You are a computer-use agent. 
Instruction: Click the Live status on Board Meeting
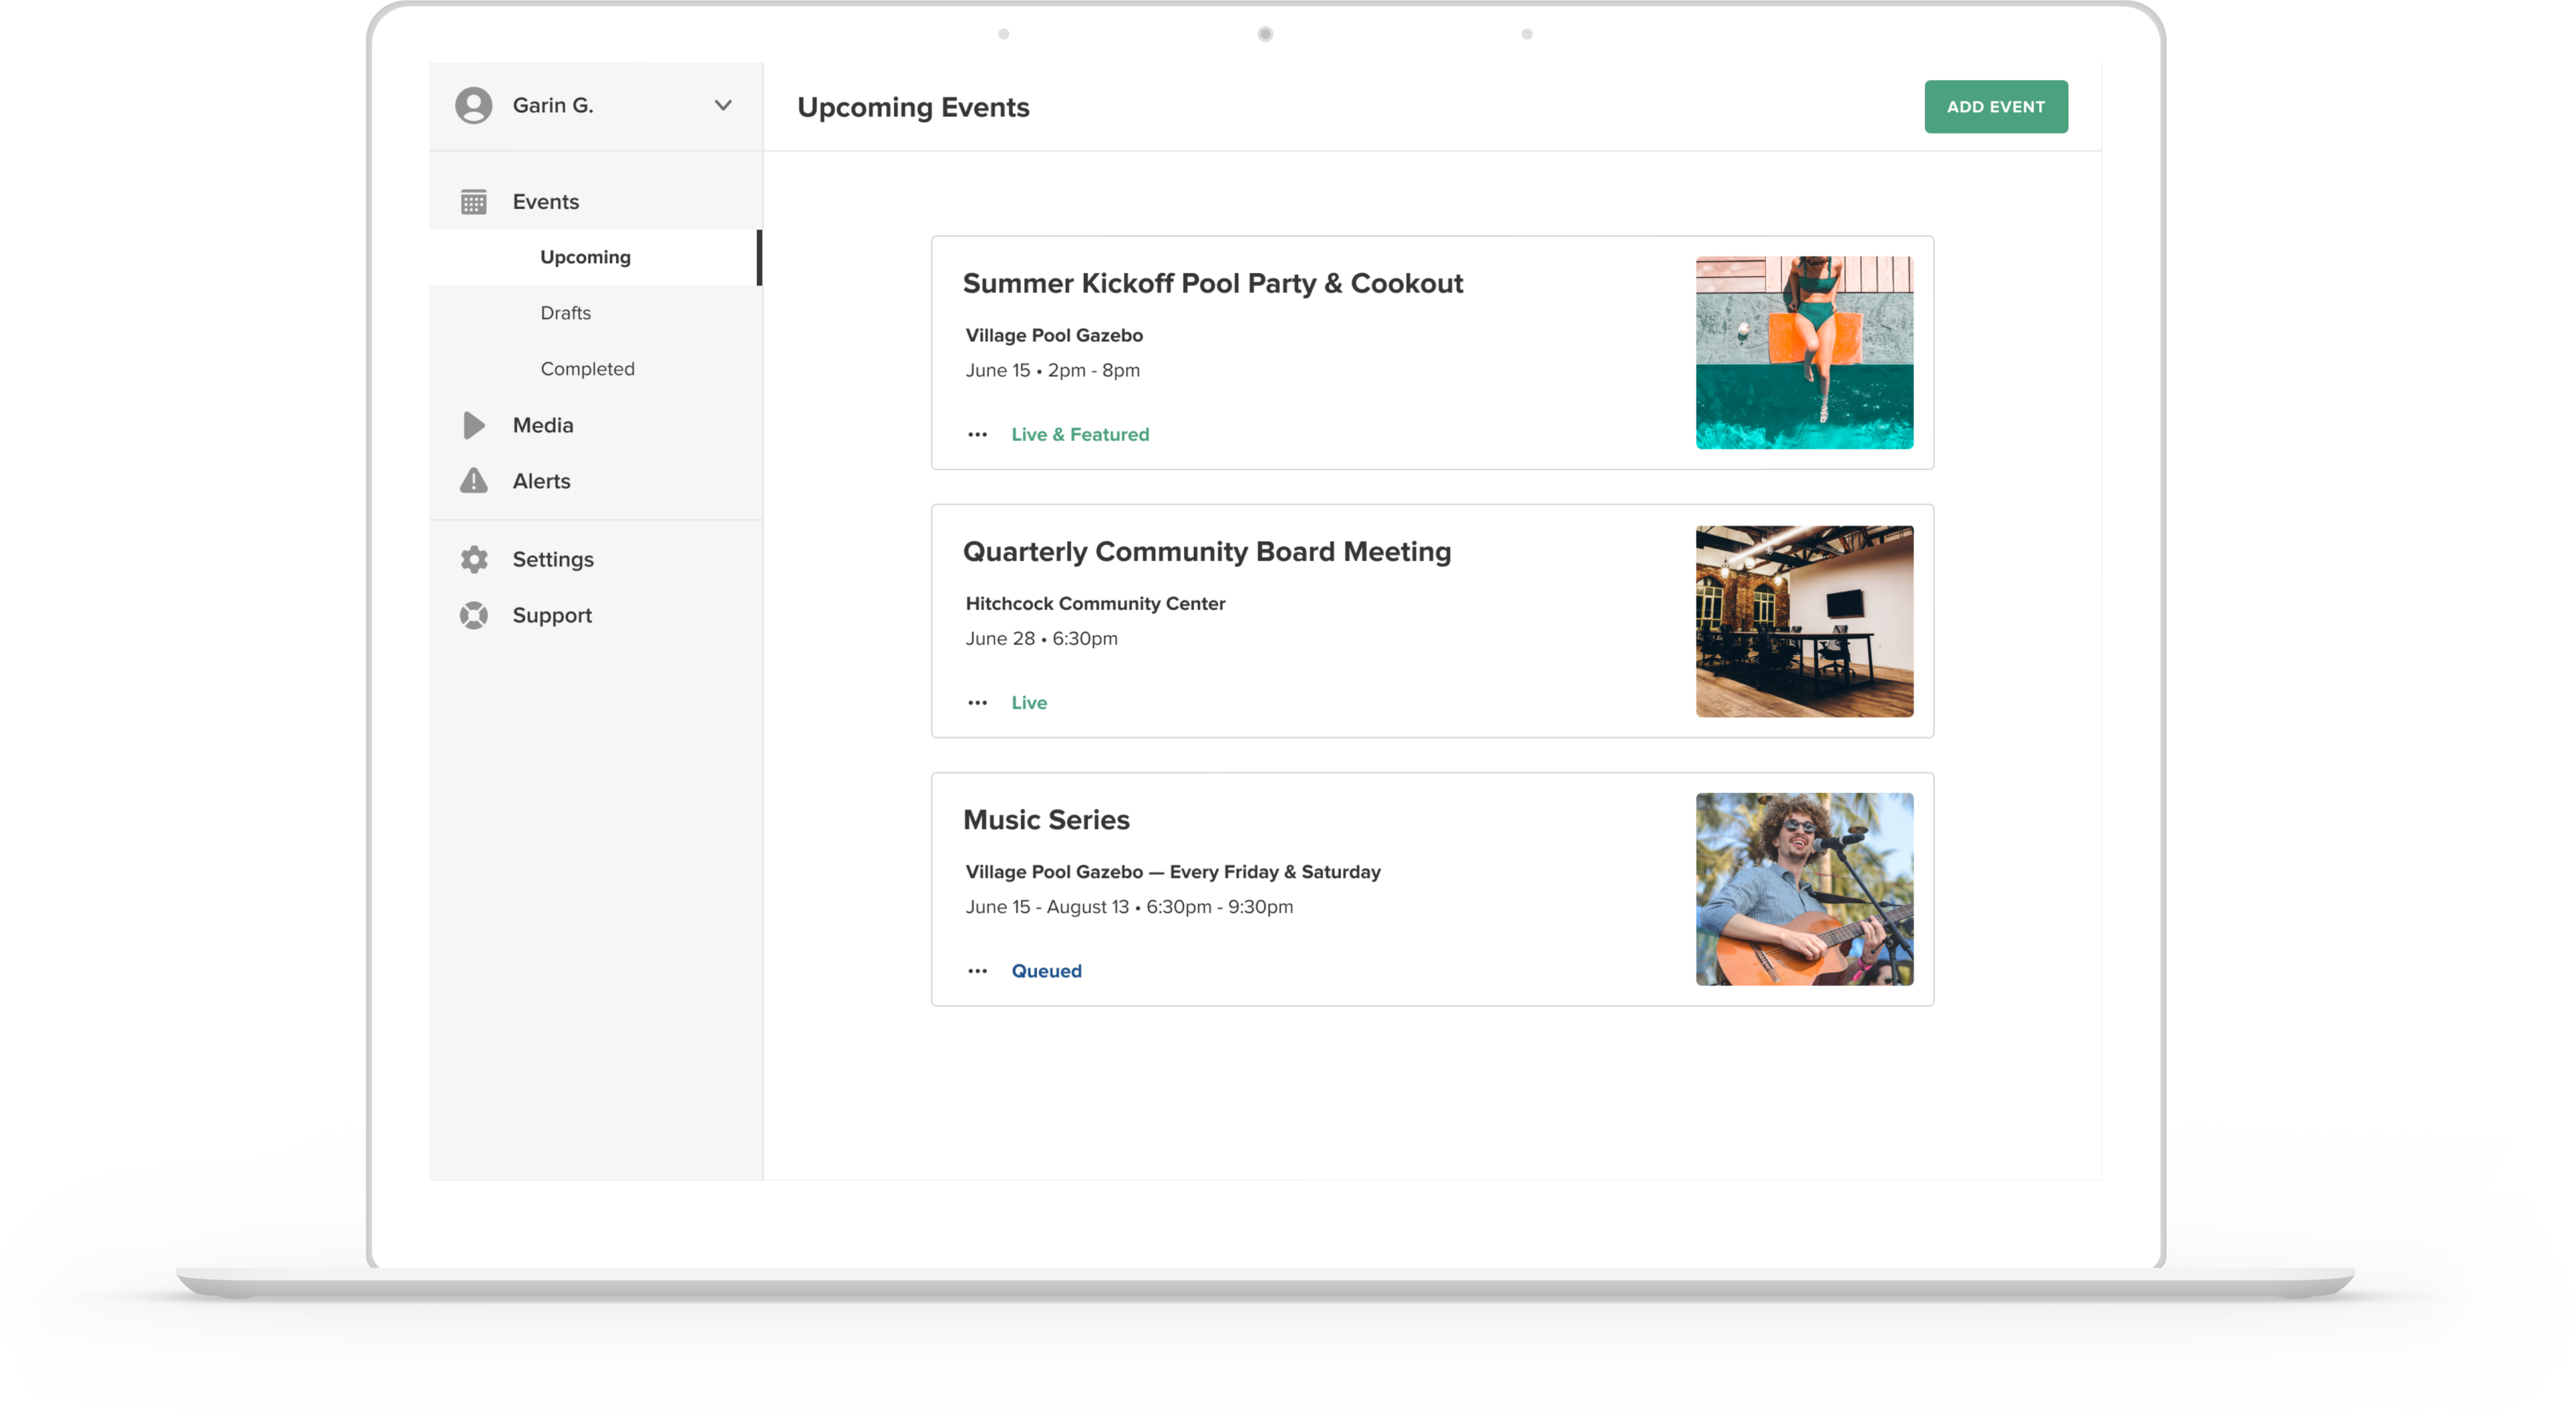1028,702
